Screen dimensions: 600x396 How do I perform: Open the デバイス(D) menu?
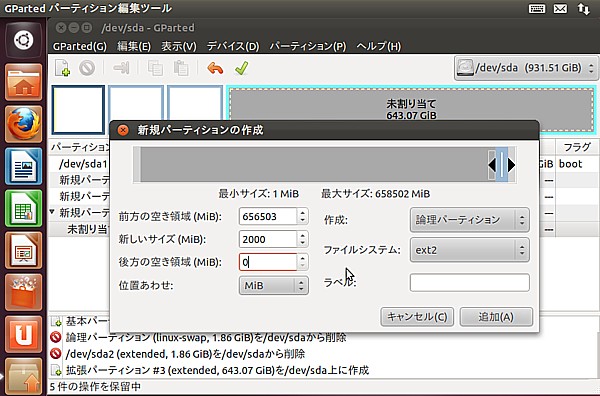(233, 46)
